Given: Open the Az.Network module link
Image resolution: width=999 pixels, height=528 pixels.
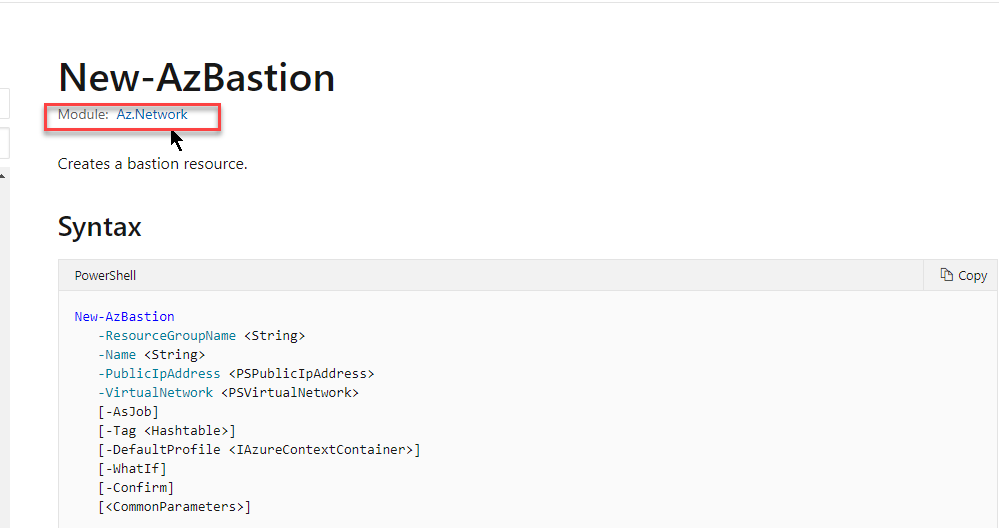Looking at the screenshot, I should [152, 115].
